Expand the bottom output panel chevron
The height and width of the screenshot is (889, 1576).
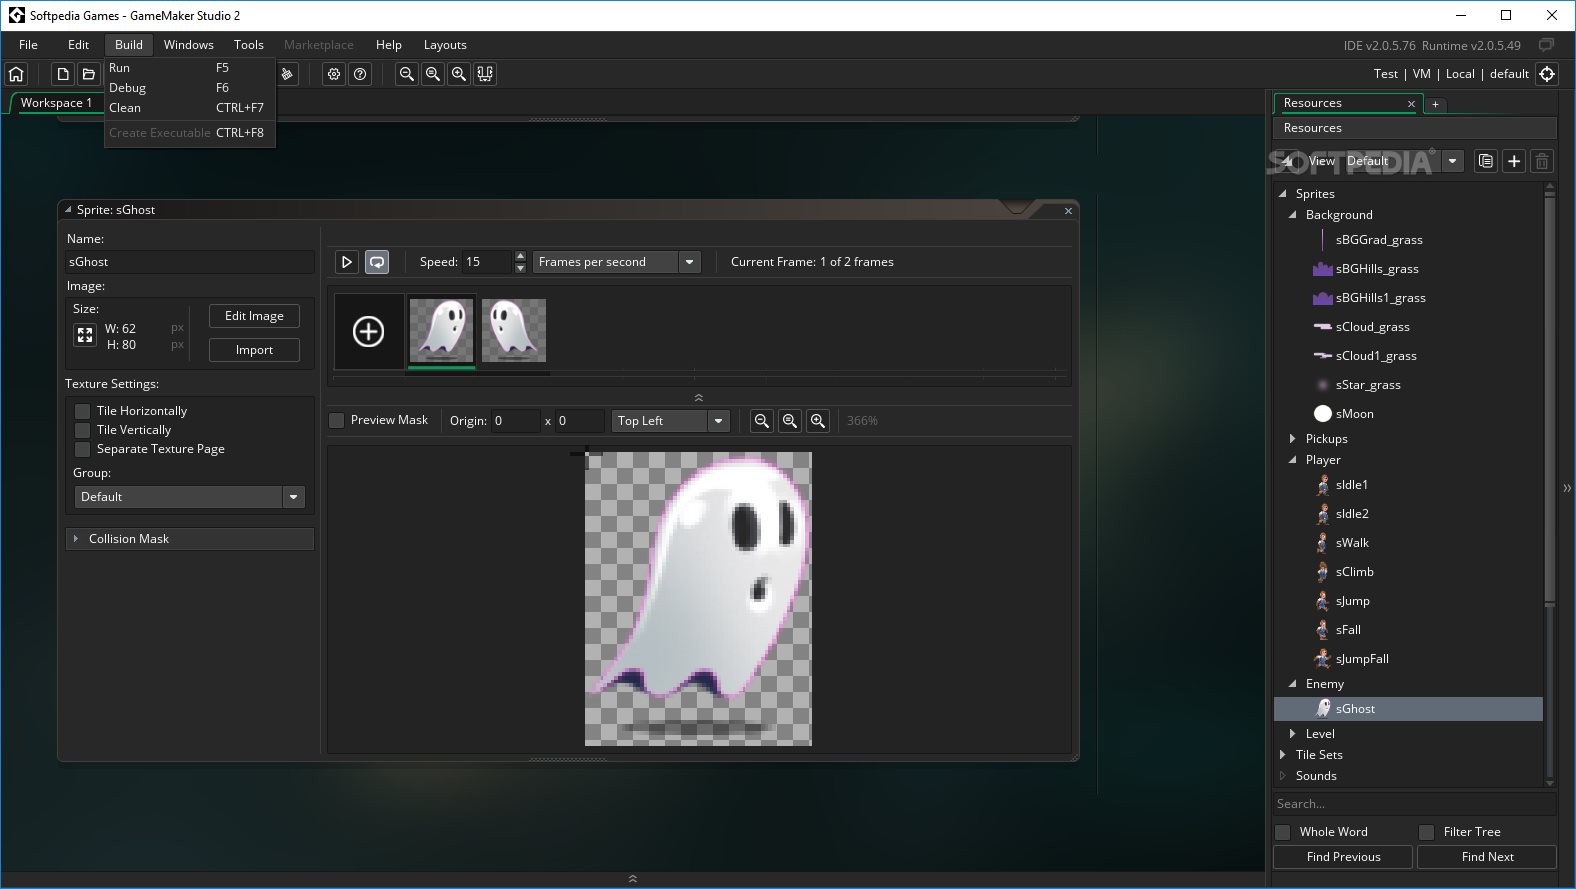[x=632, y=879]
